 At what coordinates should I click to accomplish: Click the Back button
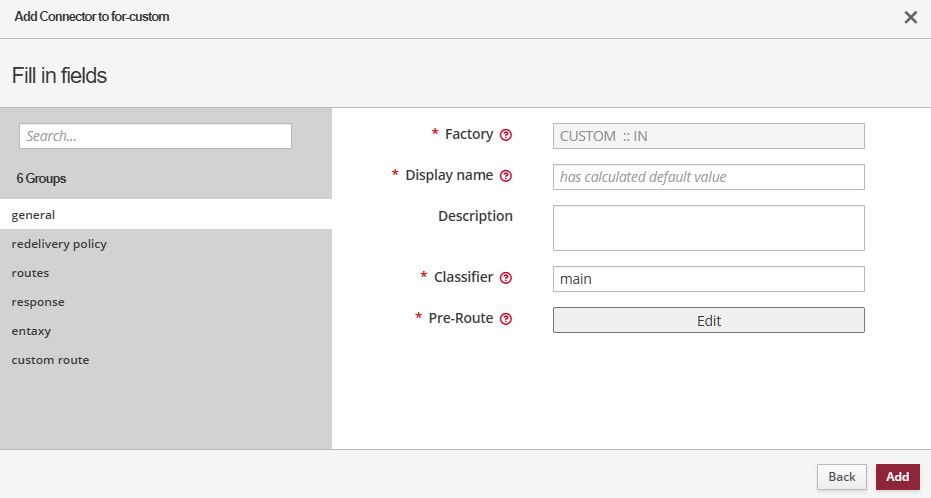[x=842, y=477]
